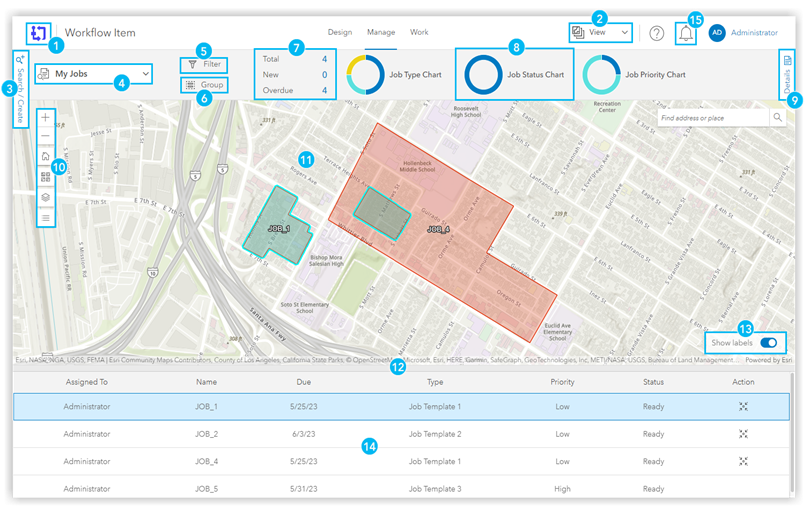810x510 pixels.
Task: Turn off the Show labels toggle
Action: [x=768, y=343]
